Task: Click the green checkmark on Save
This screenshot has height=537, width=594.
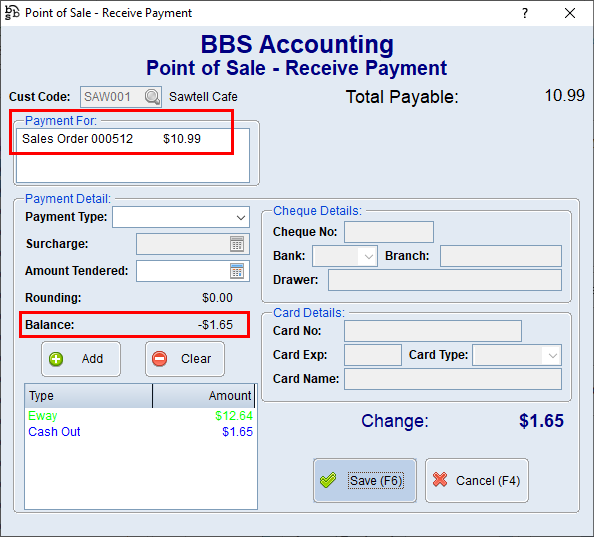Action: point(328,480)
